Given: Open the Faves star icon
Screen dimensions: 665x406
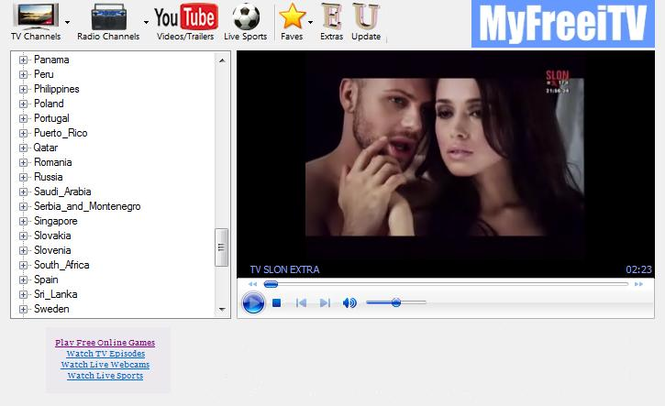Looking at the screenshot, I should click(x=292, y=17).
